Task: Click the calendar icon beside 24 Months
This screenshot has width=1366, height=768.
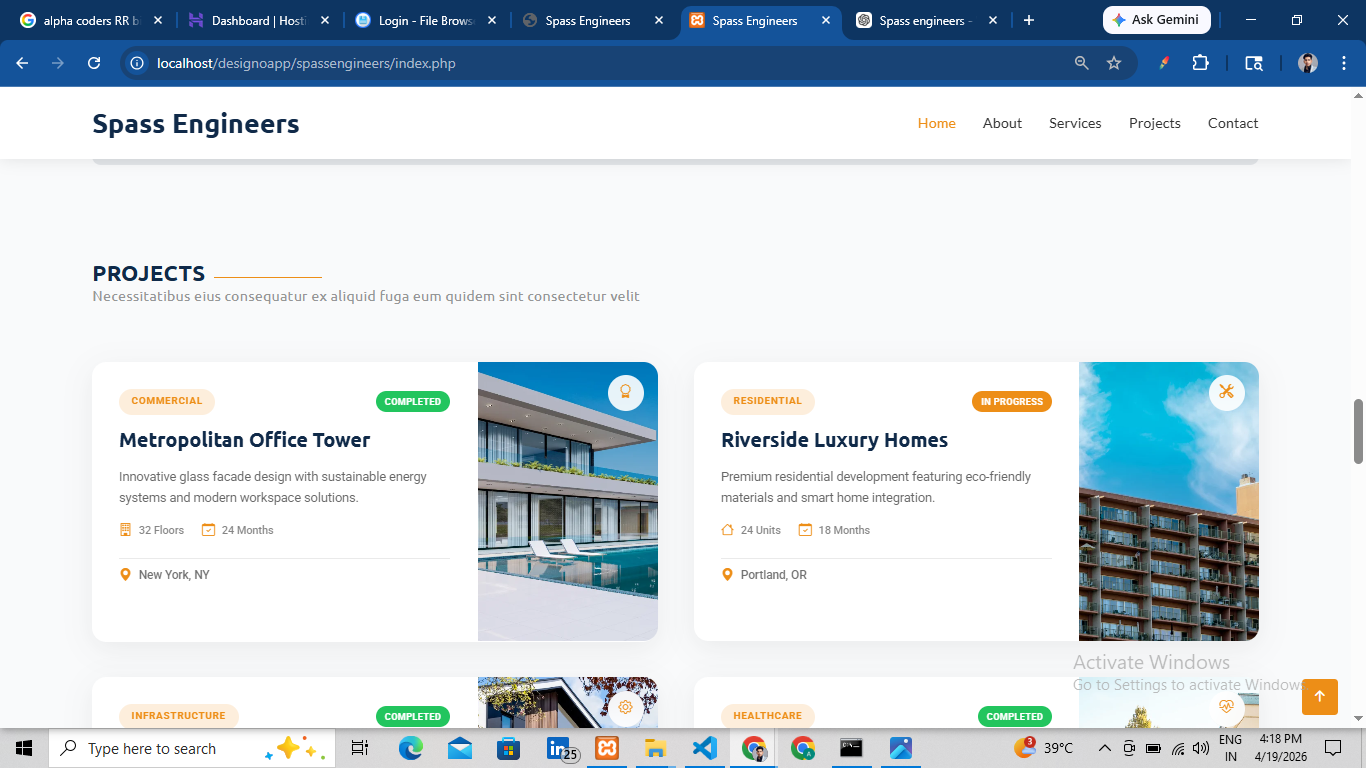Action: click(209, 530)
